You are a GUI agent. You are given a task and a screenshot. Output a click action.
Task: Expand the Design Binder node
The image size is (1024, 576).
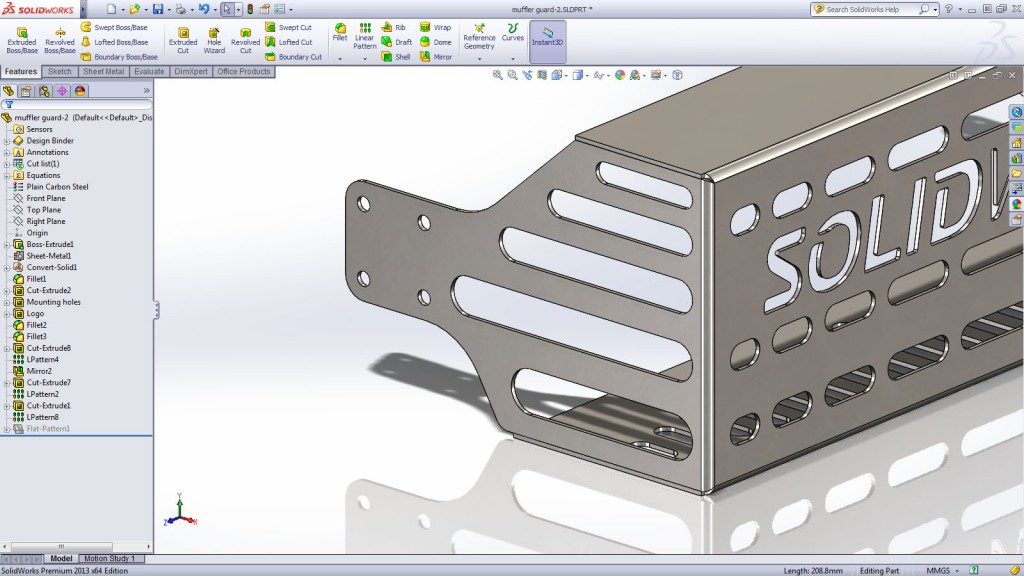pyautogui.click(x=7, y=141)
